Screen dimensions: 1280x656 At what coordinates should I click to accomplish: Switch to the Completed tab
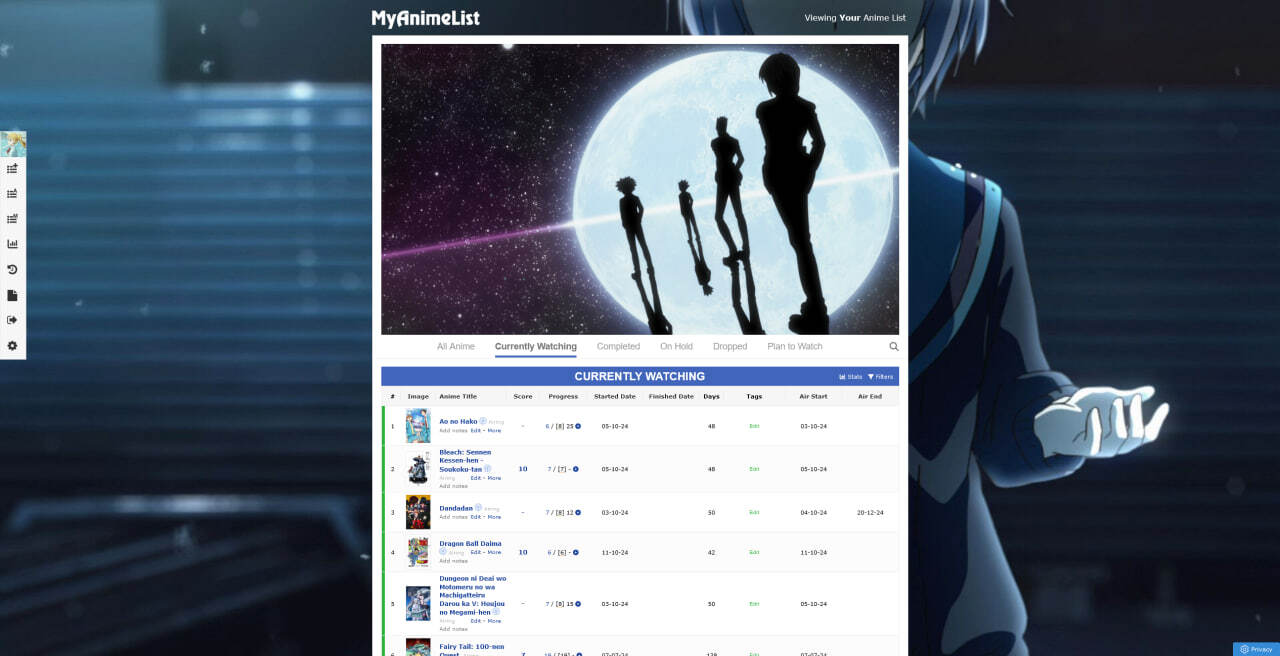tap(618, 347)
